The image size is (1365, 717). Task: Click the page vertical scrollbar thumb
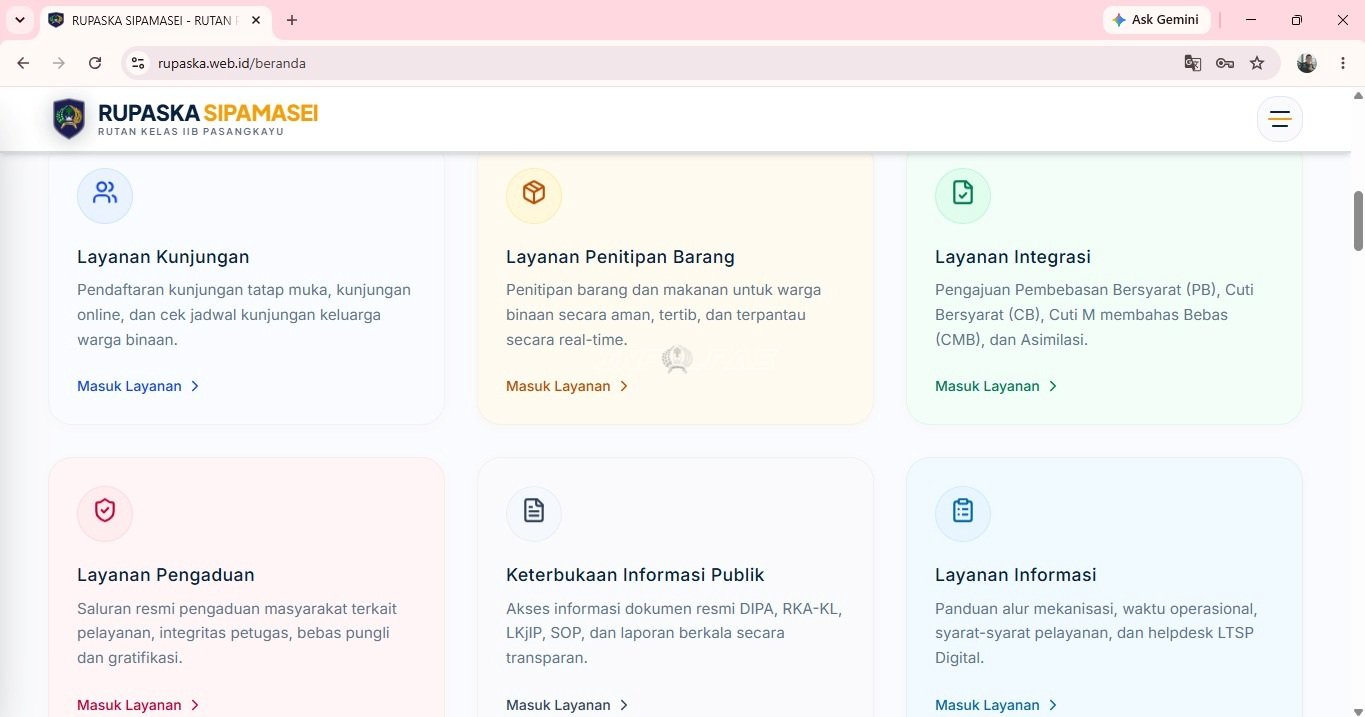(x=1358, y=220)
